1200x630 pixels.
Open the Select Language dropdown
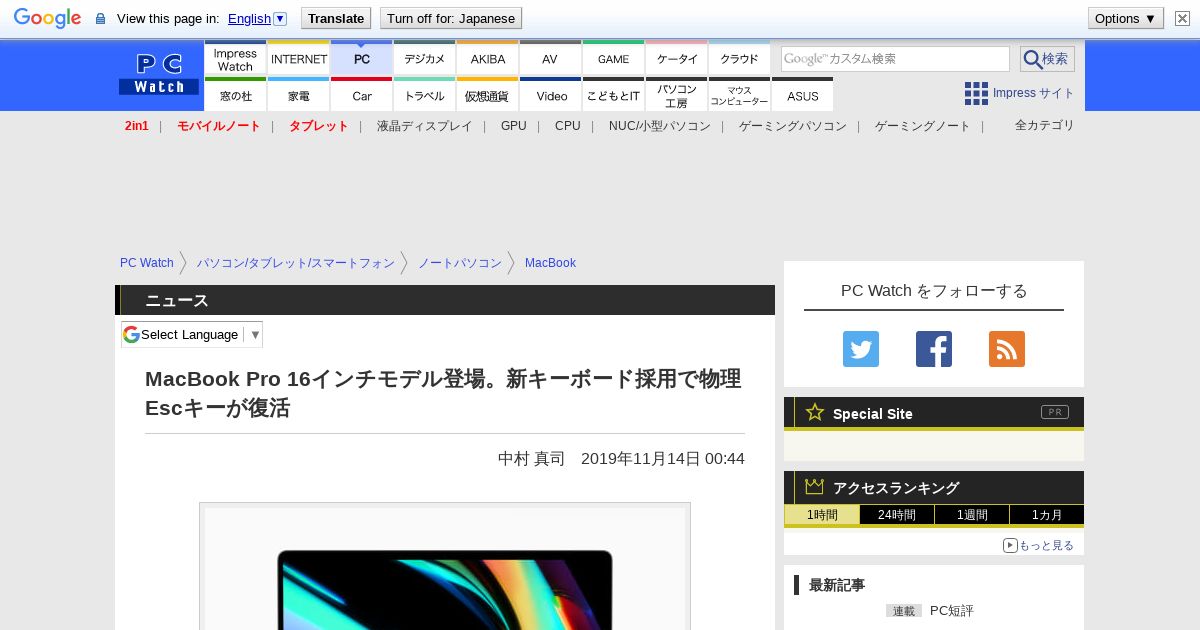tap(192, 334)
